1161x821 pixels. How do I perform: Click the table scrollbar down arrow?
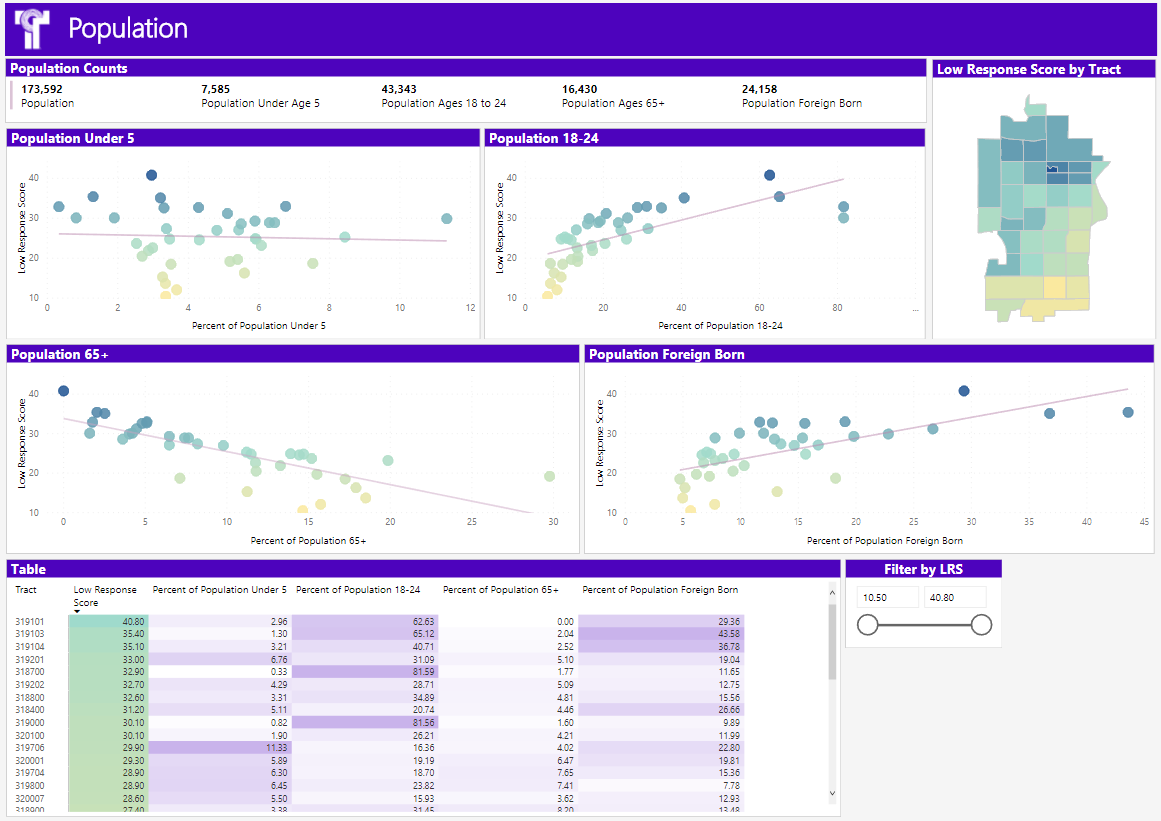click(832, 793)
